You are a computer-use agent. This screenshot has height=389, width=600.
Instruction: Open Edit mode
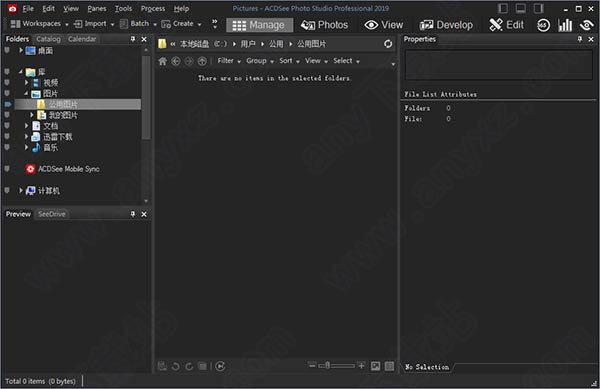(506, 25)
